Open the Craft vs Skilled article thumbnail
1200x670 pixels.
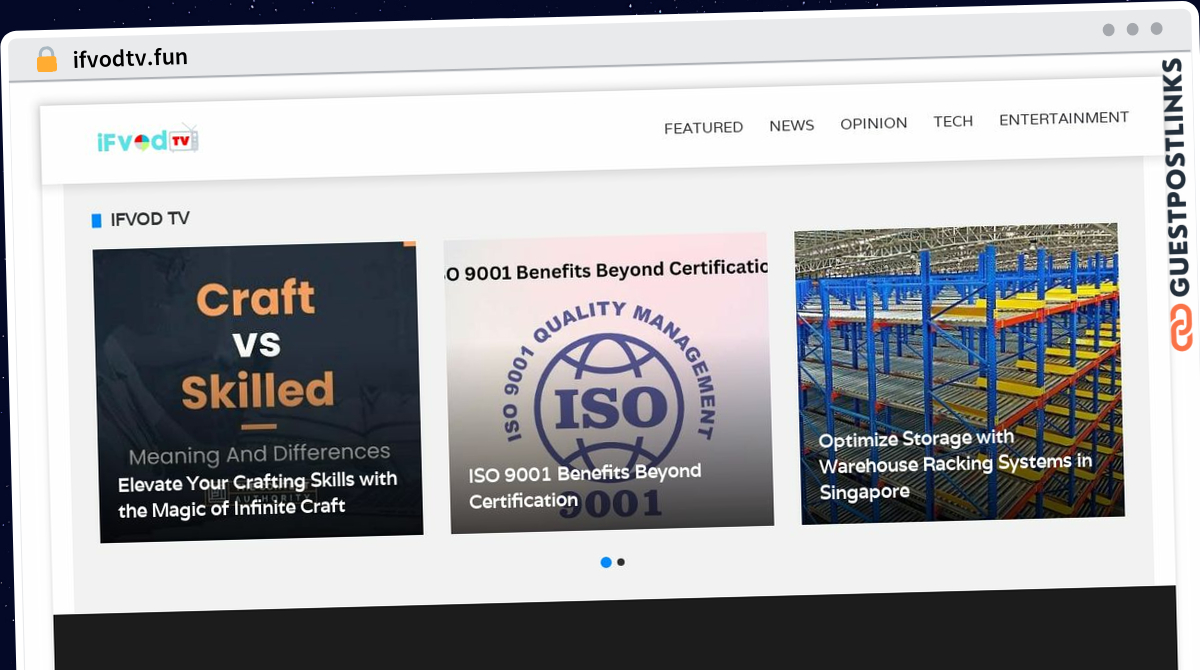point(258,392)
